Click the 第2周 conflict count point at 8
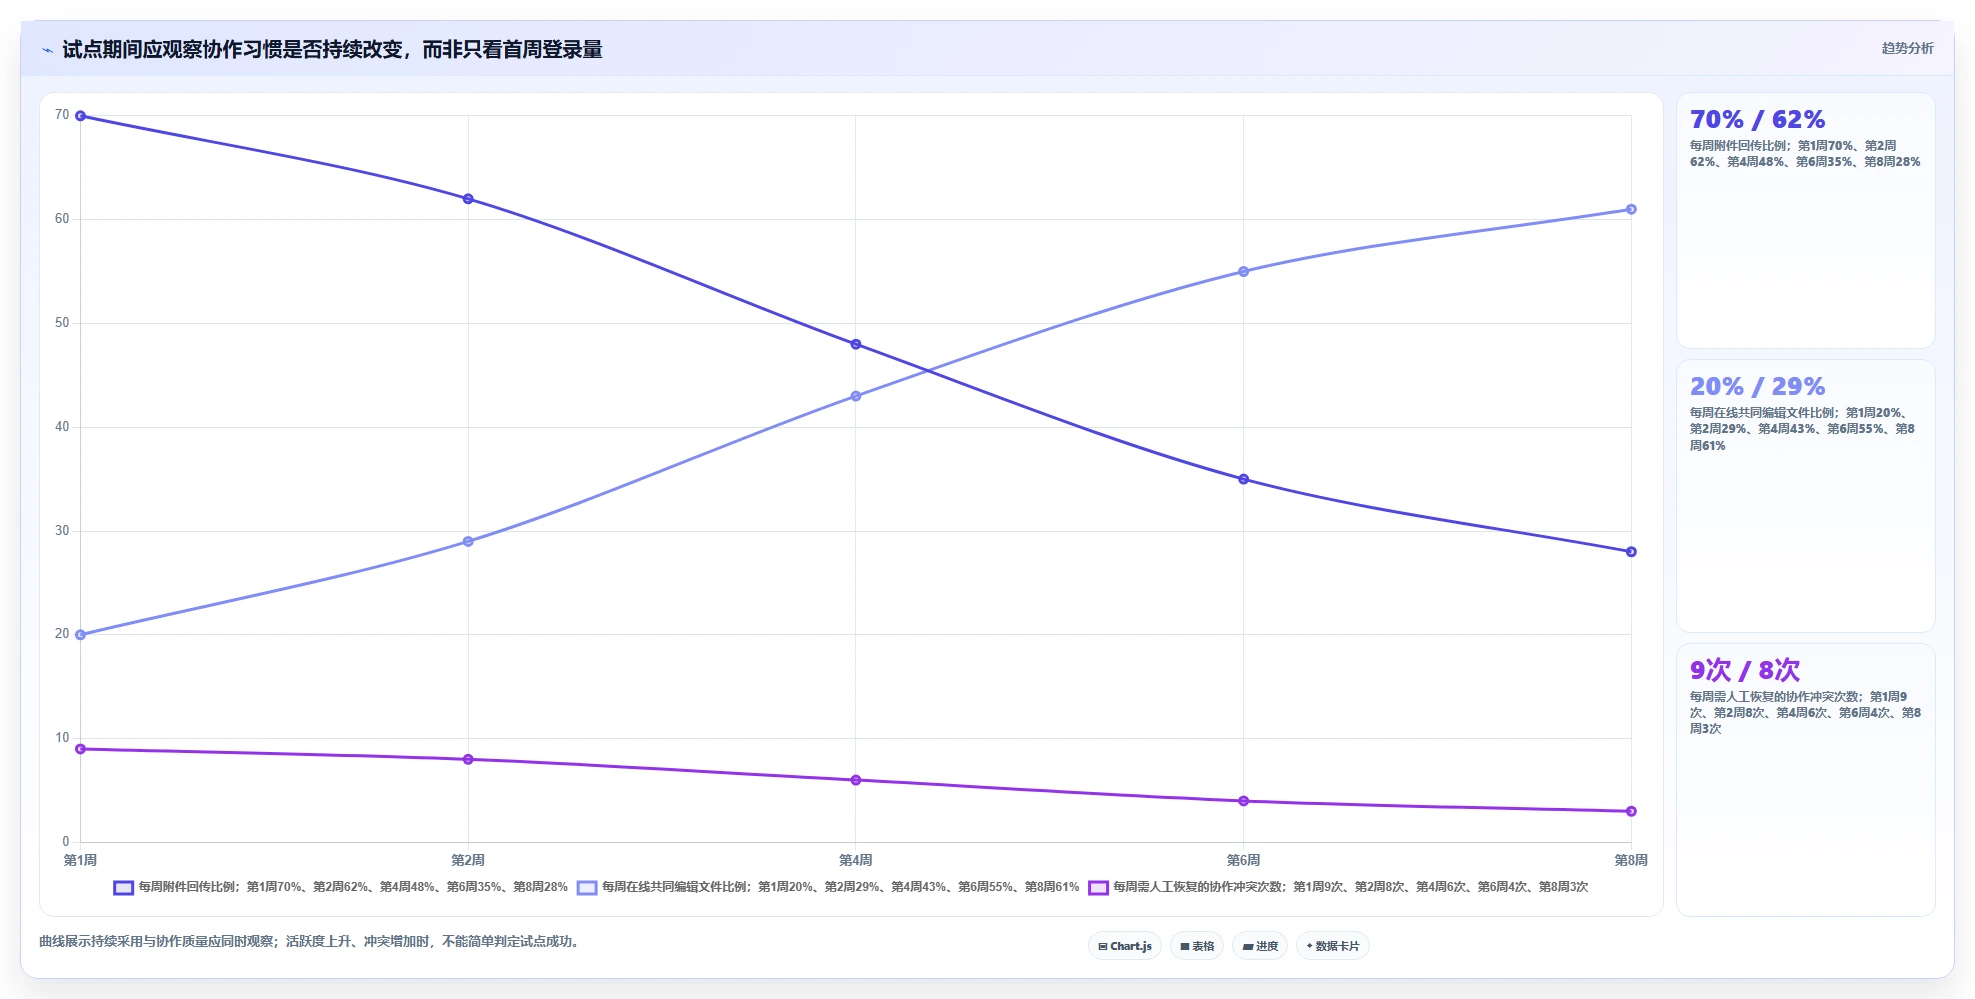 point(468,760)
